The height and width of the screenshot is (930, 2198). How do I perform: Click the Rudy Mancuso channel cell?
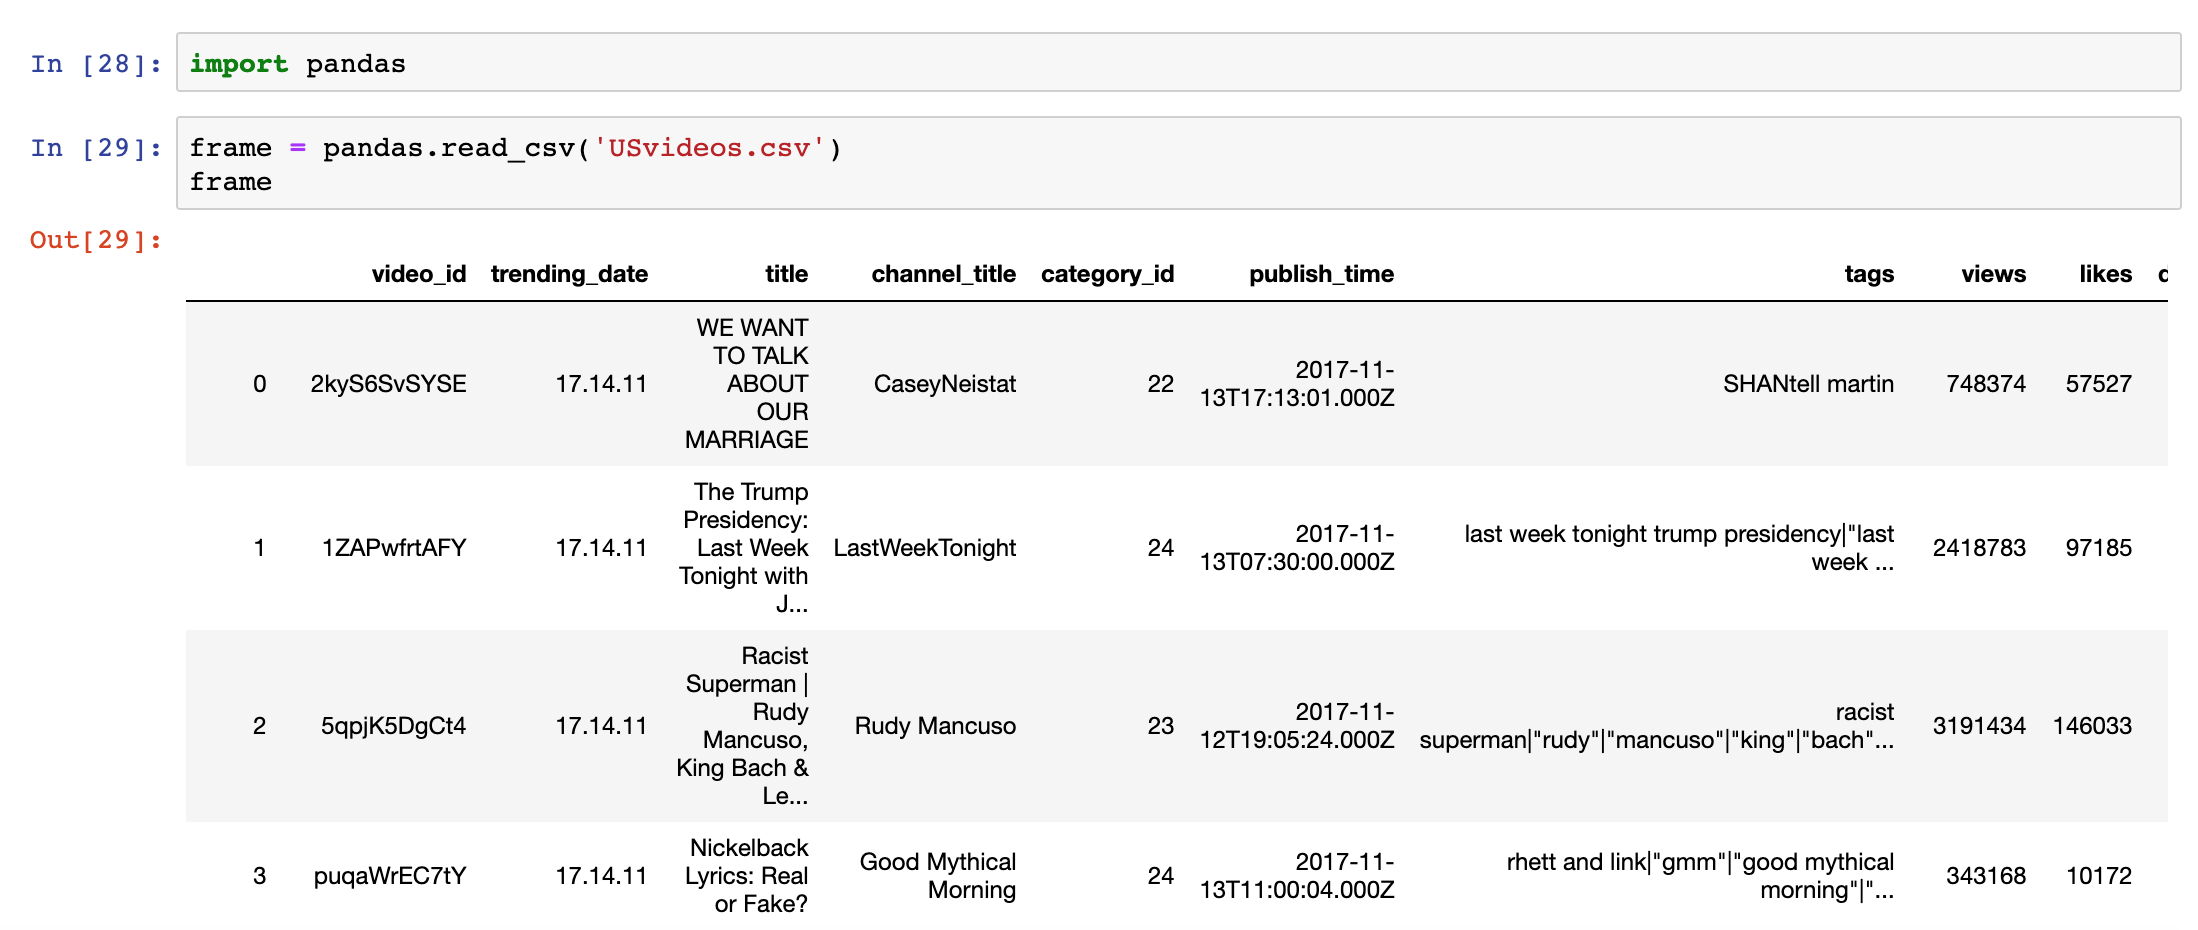coord(934,726)
